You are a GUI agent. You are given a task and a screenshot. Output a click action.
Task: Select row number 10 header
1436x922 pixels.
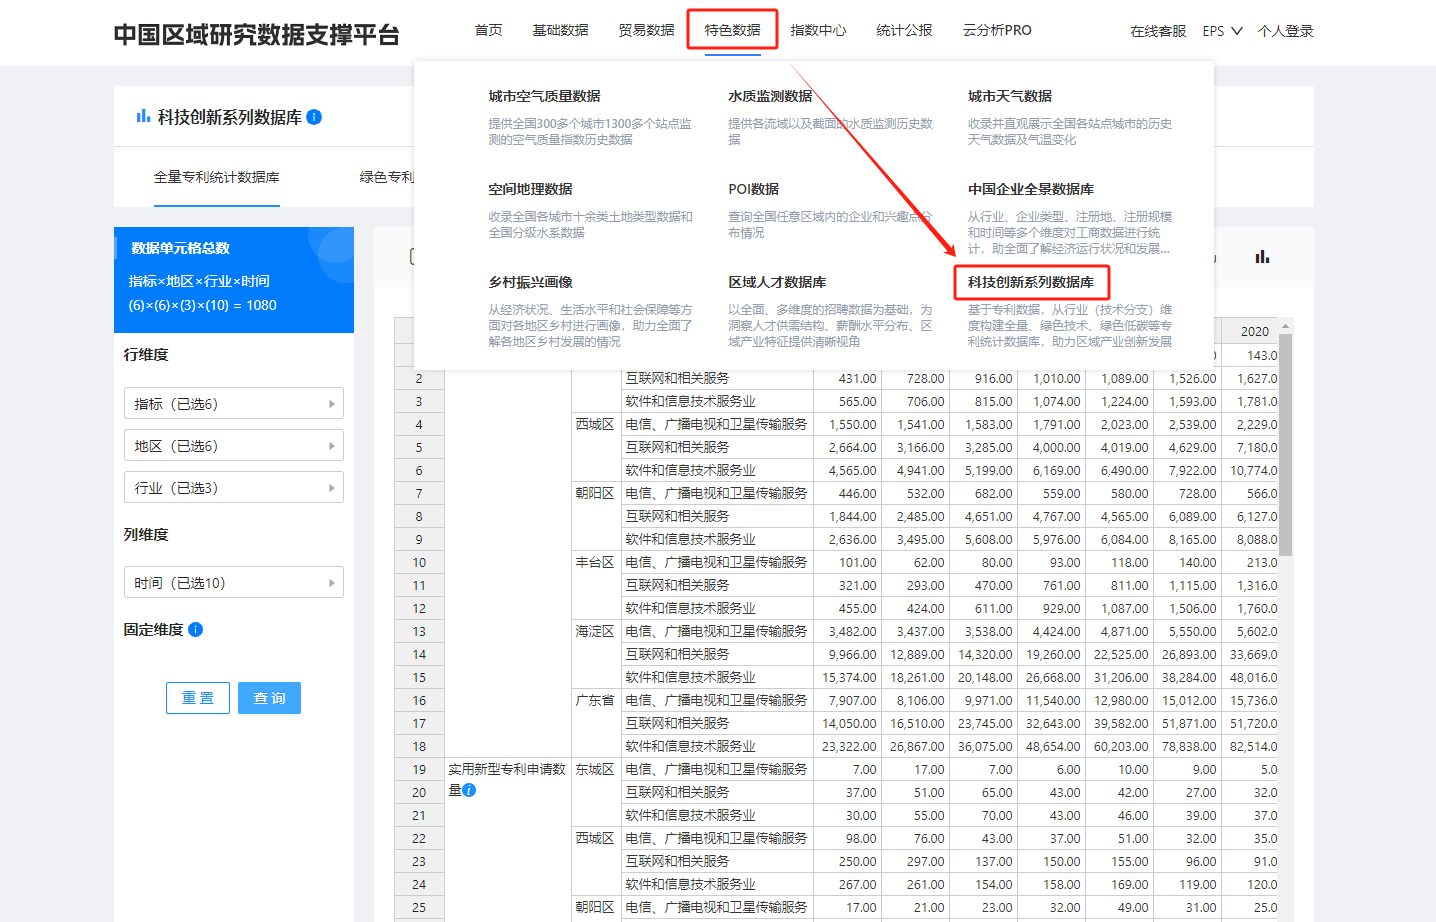coord(419,562)
